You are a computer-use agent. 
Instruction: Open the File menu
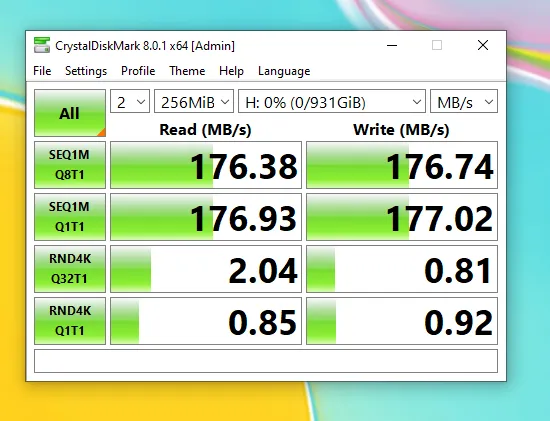click(42, 71)
